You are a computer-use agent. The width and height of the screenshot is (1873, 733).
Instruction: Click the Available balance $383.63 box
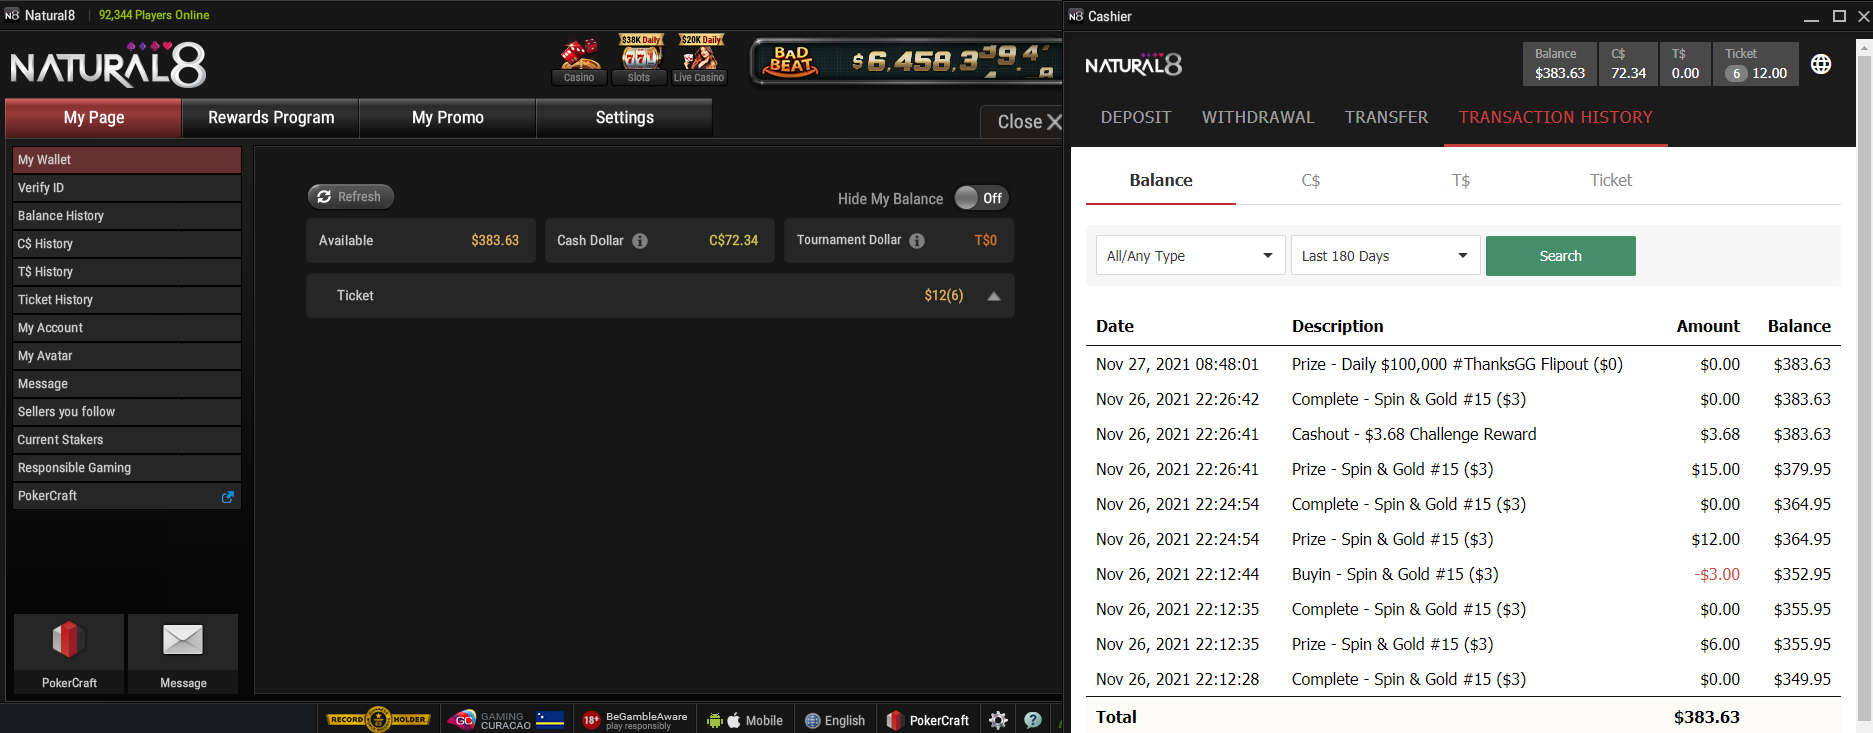(x=421, y=241)
